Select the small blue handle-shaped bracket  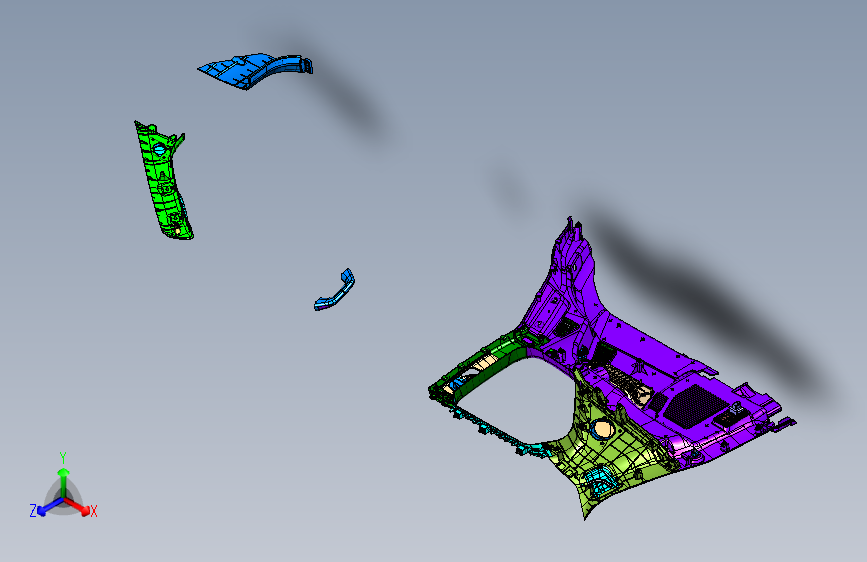point(335,290)
